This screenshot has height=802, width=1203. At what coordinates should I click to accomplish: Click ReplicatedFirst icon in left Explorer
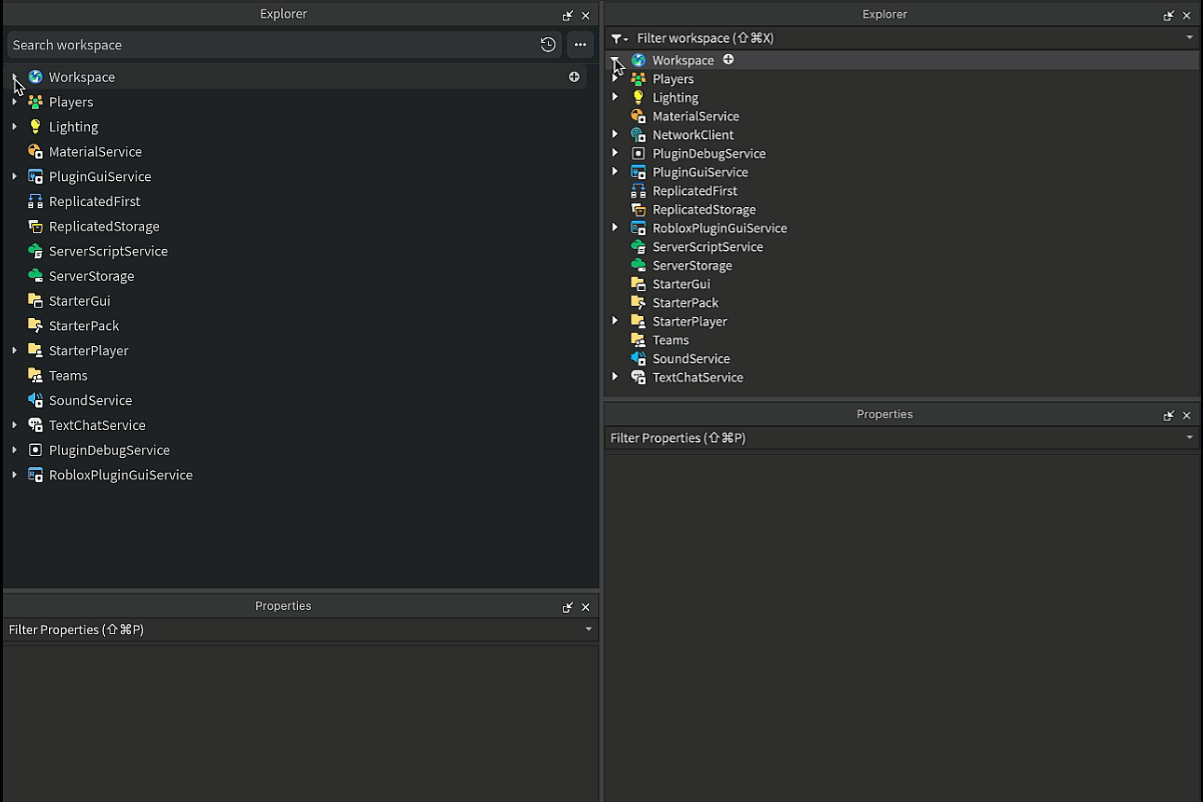(x=35, y=201)
